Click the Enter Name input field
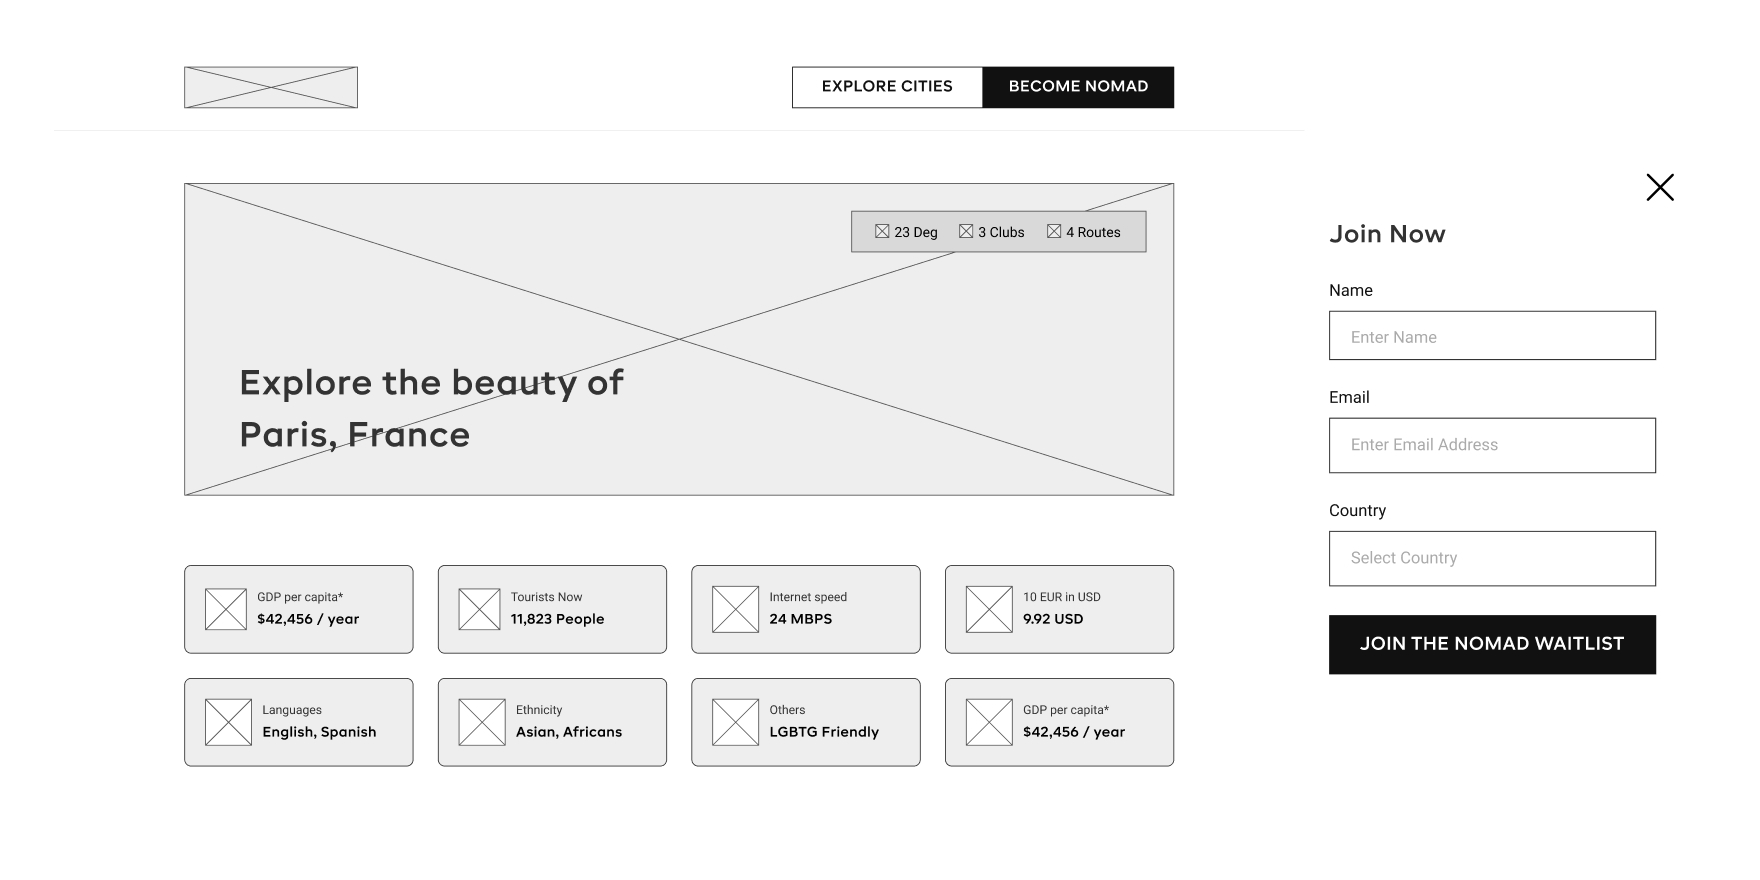1760x880 pixels. click(x=1492, y=336)
